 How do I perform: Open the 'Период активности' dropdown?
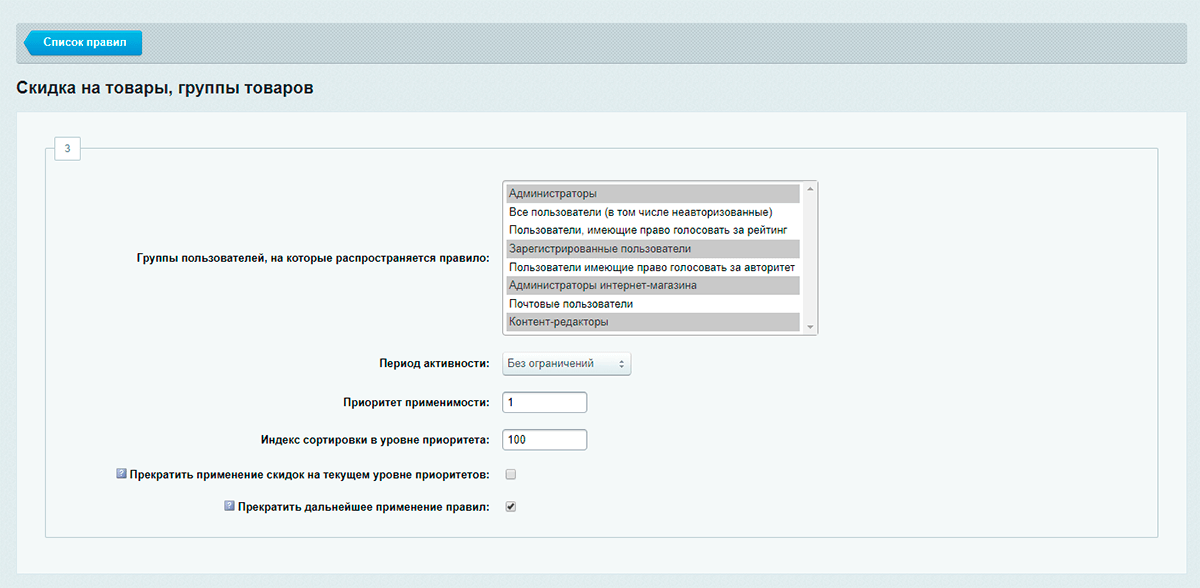(566, 364)
